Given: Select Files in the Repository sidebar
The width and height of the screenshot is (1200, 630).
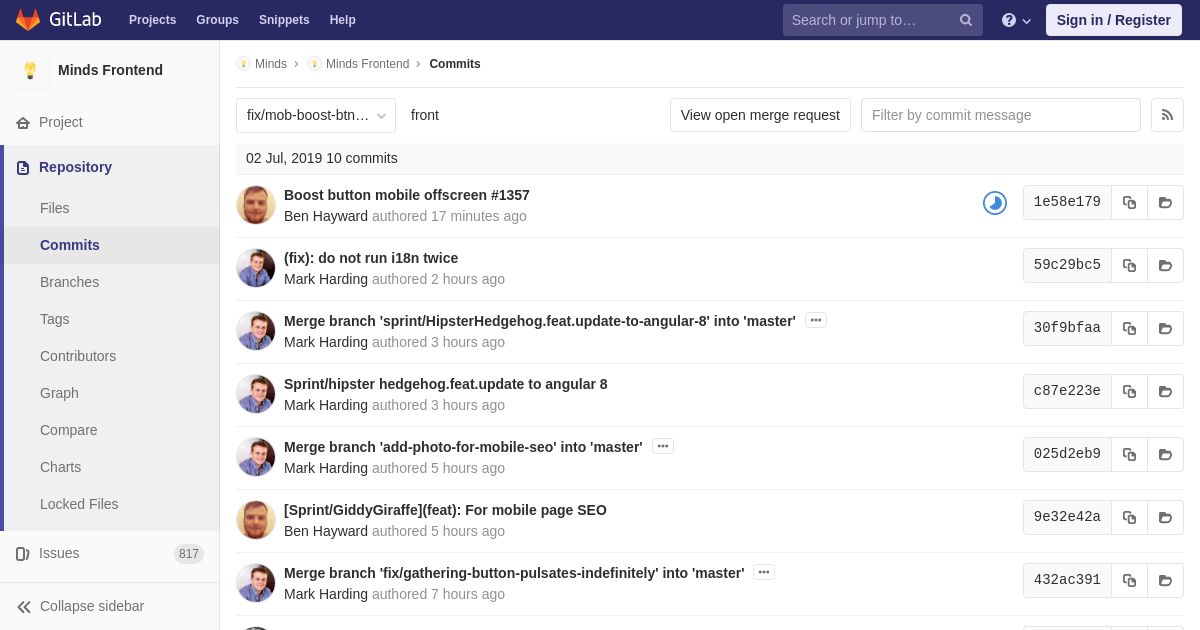Looking at the screenshot, I should [55, 208].
